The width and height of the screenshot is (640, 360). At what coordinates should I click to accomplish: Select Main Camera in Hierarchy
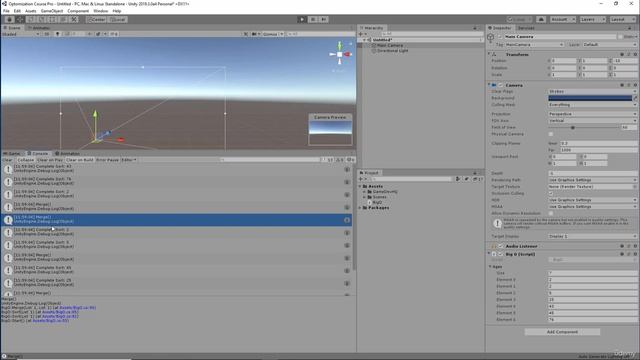[x=390, y=45]
